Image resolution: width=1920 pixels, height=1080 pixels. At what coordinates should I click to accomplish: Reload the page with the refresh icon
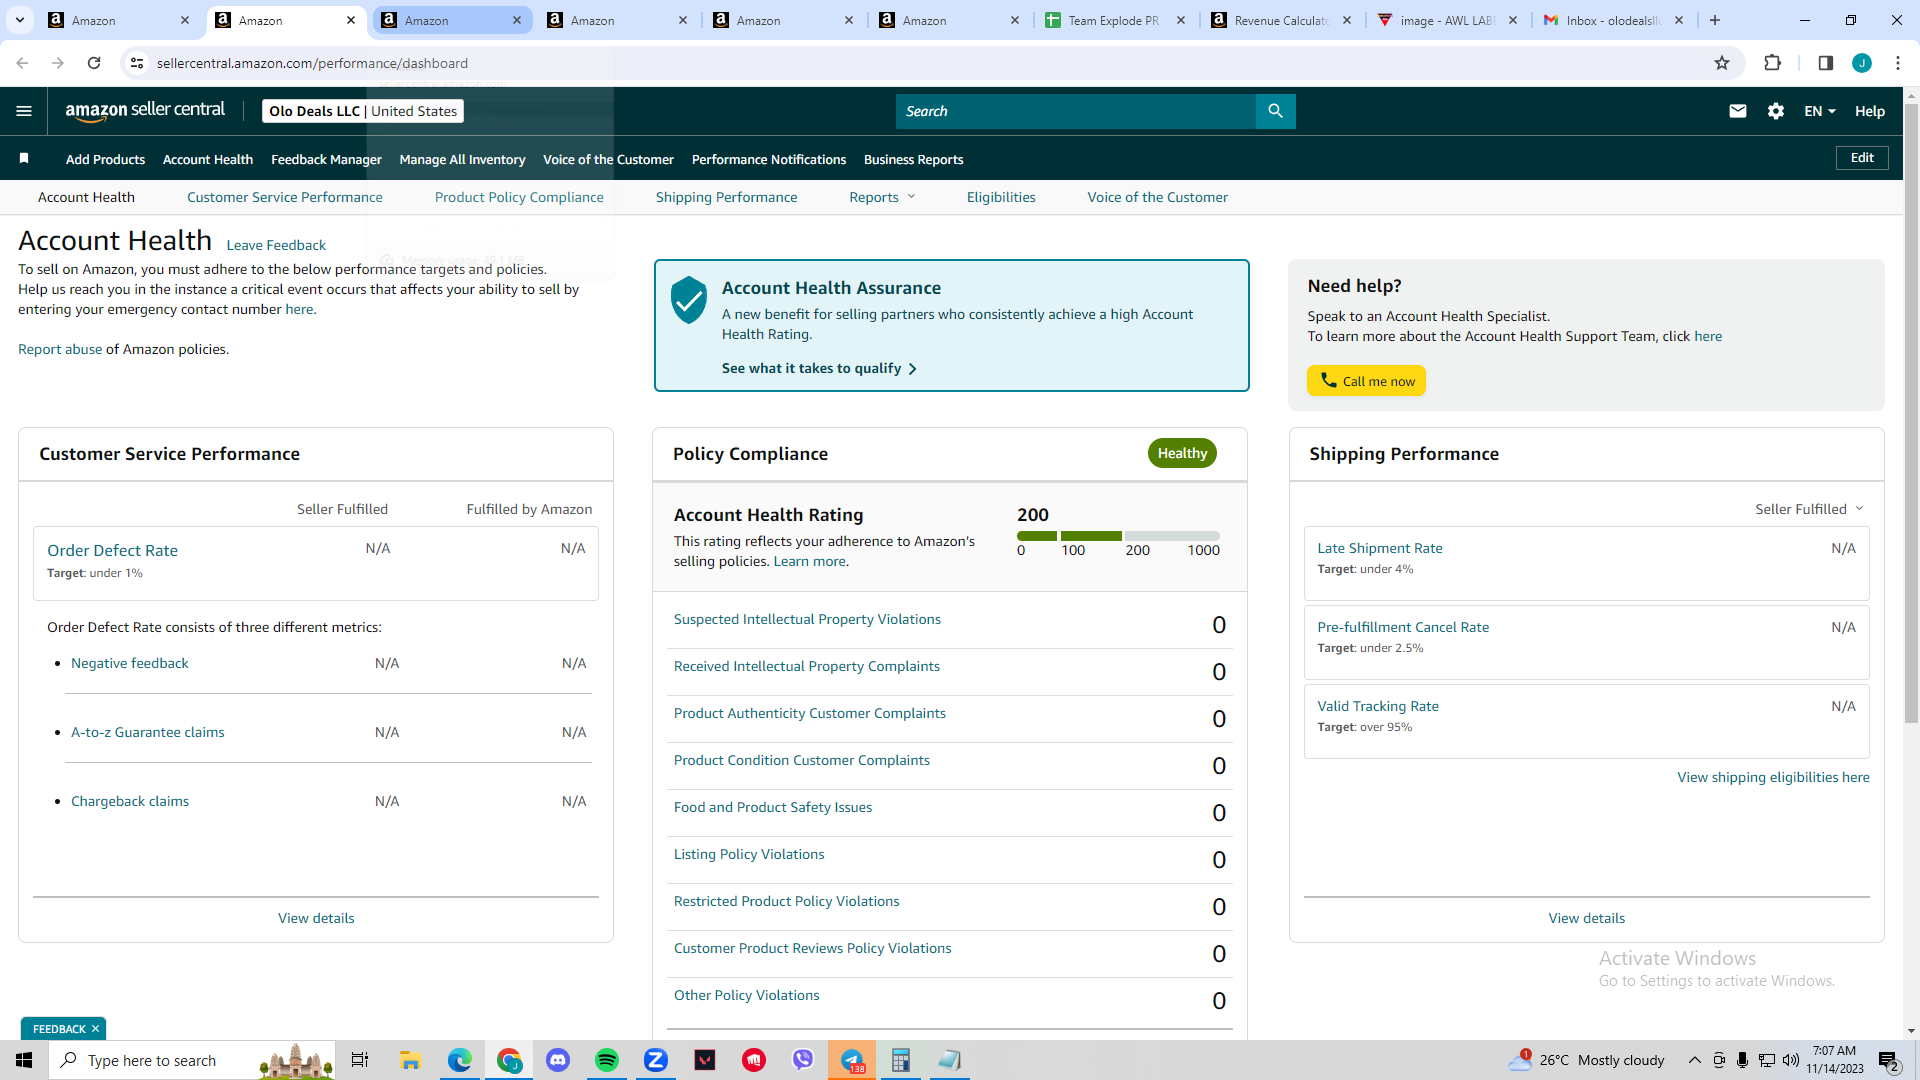pyautogui.click(x=94, y=63)
